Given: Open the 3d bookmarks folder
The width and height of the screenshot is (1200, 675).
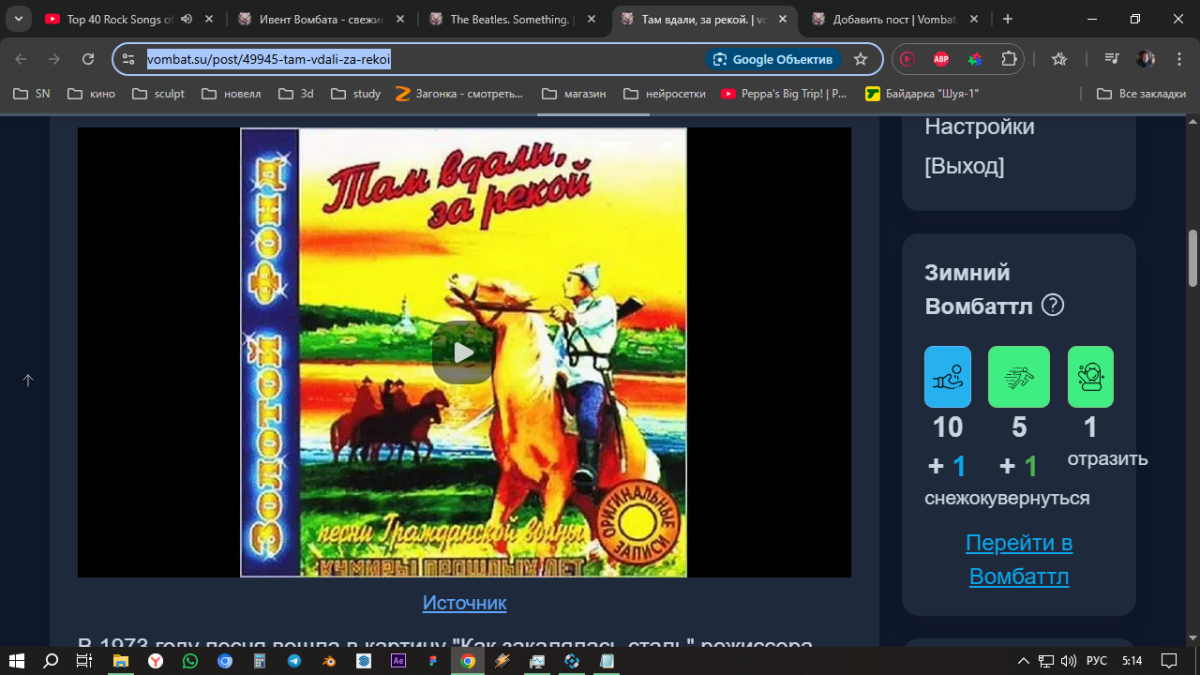Looking at the screenshot, I should coord(295,94).
